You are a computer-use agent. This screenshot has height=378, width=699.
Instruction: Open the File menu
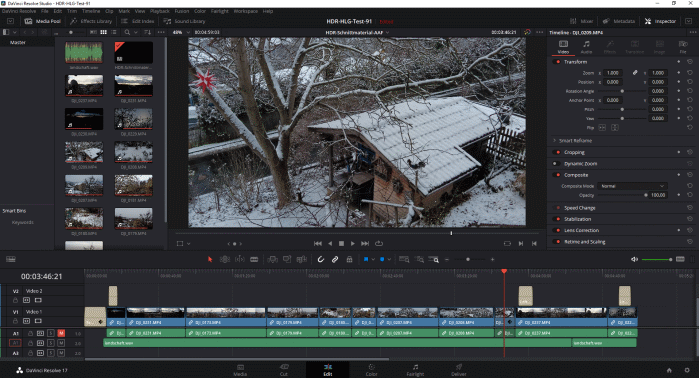45,11
